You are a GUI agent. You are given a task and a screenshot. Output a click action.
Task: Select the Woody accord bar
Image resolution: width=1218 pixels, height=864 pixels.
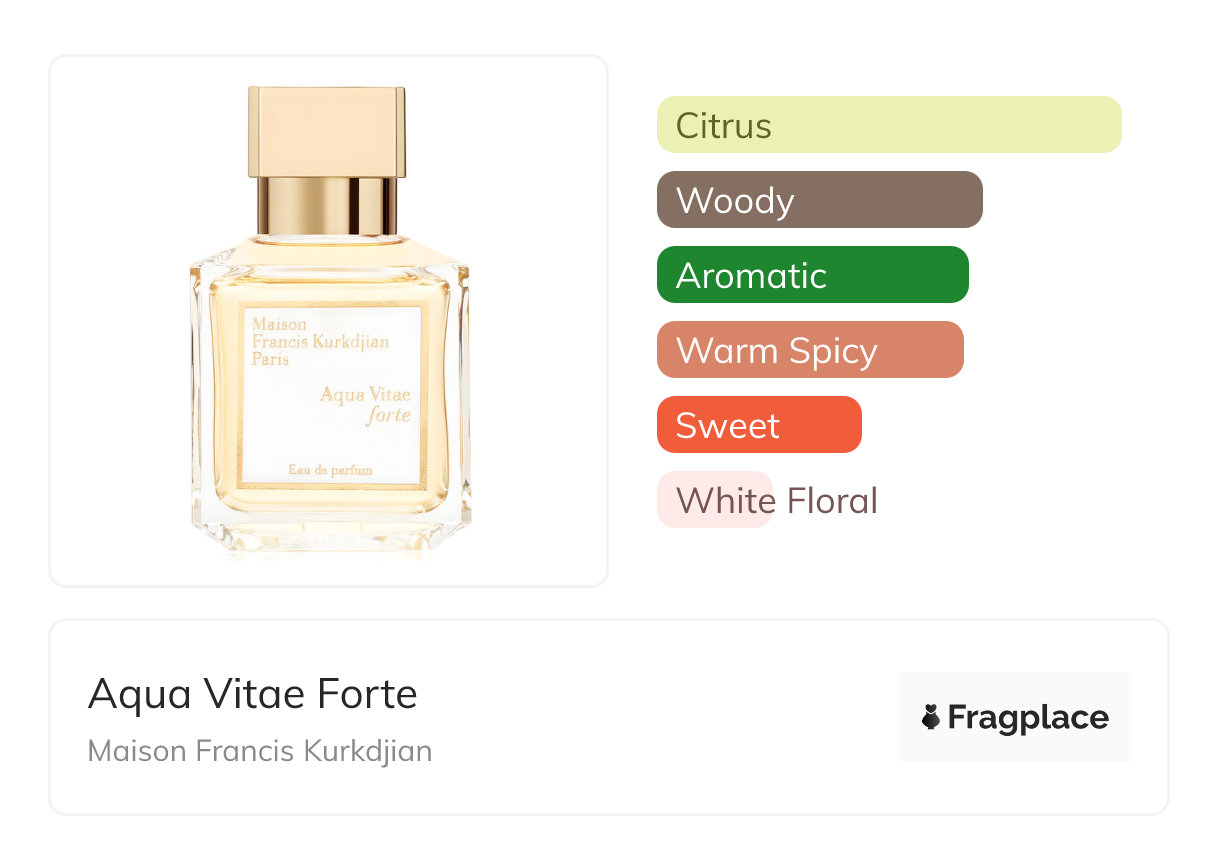click(820, 200)
